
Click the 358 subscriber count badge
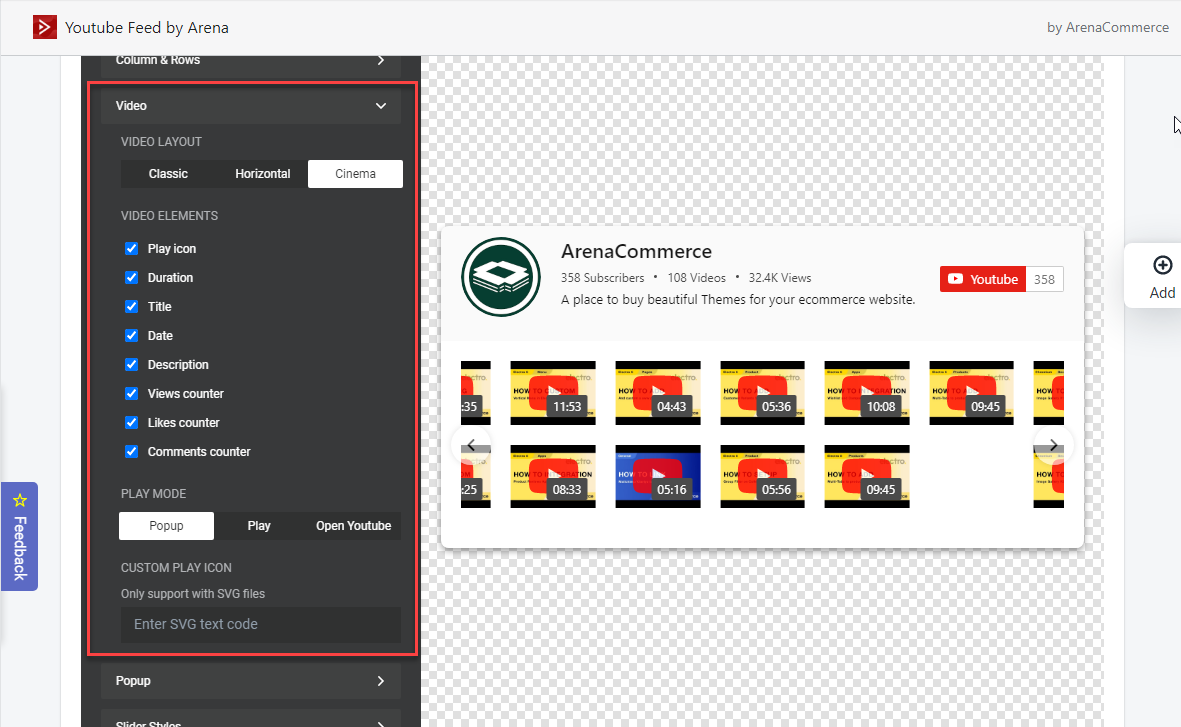click(1044, 279)
